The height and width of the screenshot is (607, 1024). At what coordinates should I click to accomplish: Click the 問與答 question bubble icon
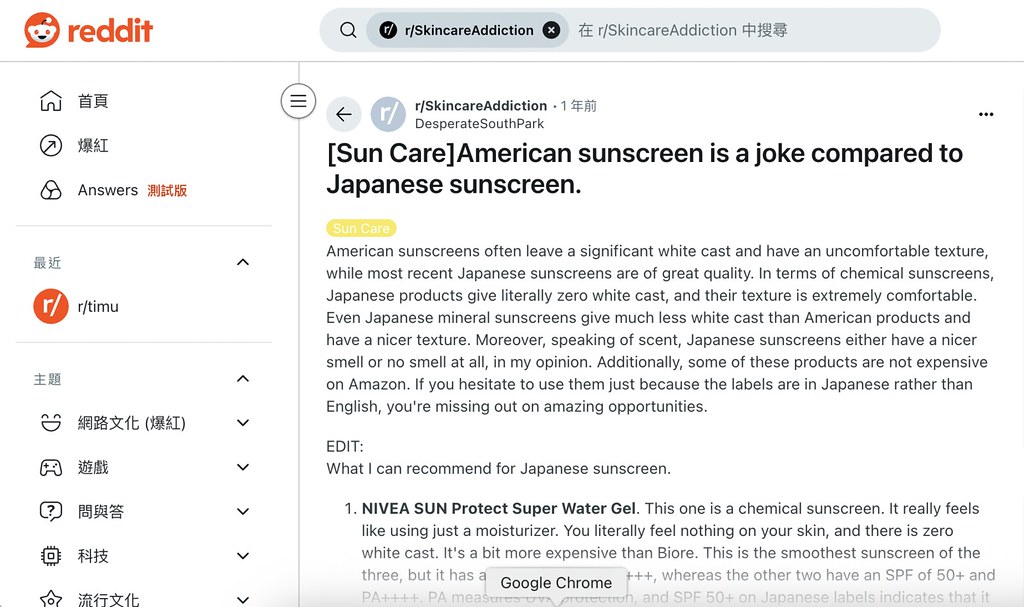coord(51,512)
